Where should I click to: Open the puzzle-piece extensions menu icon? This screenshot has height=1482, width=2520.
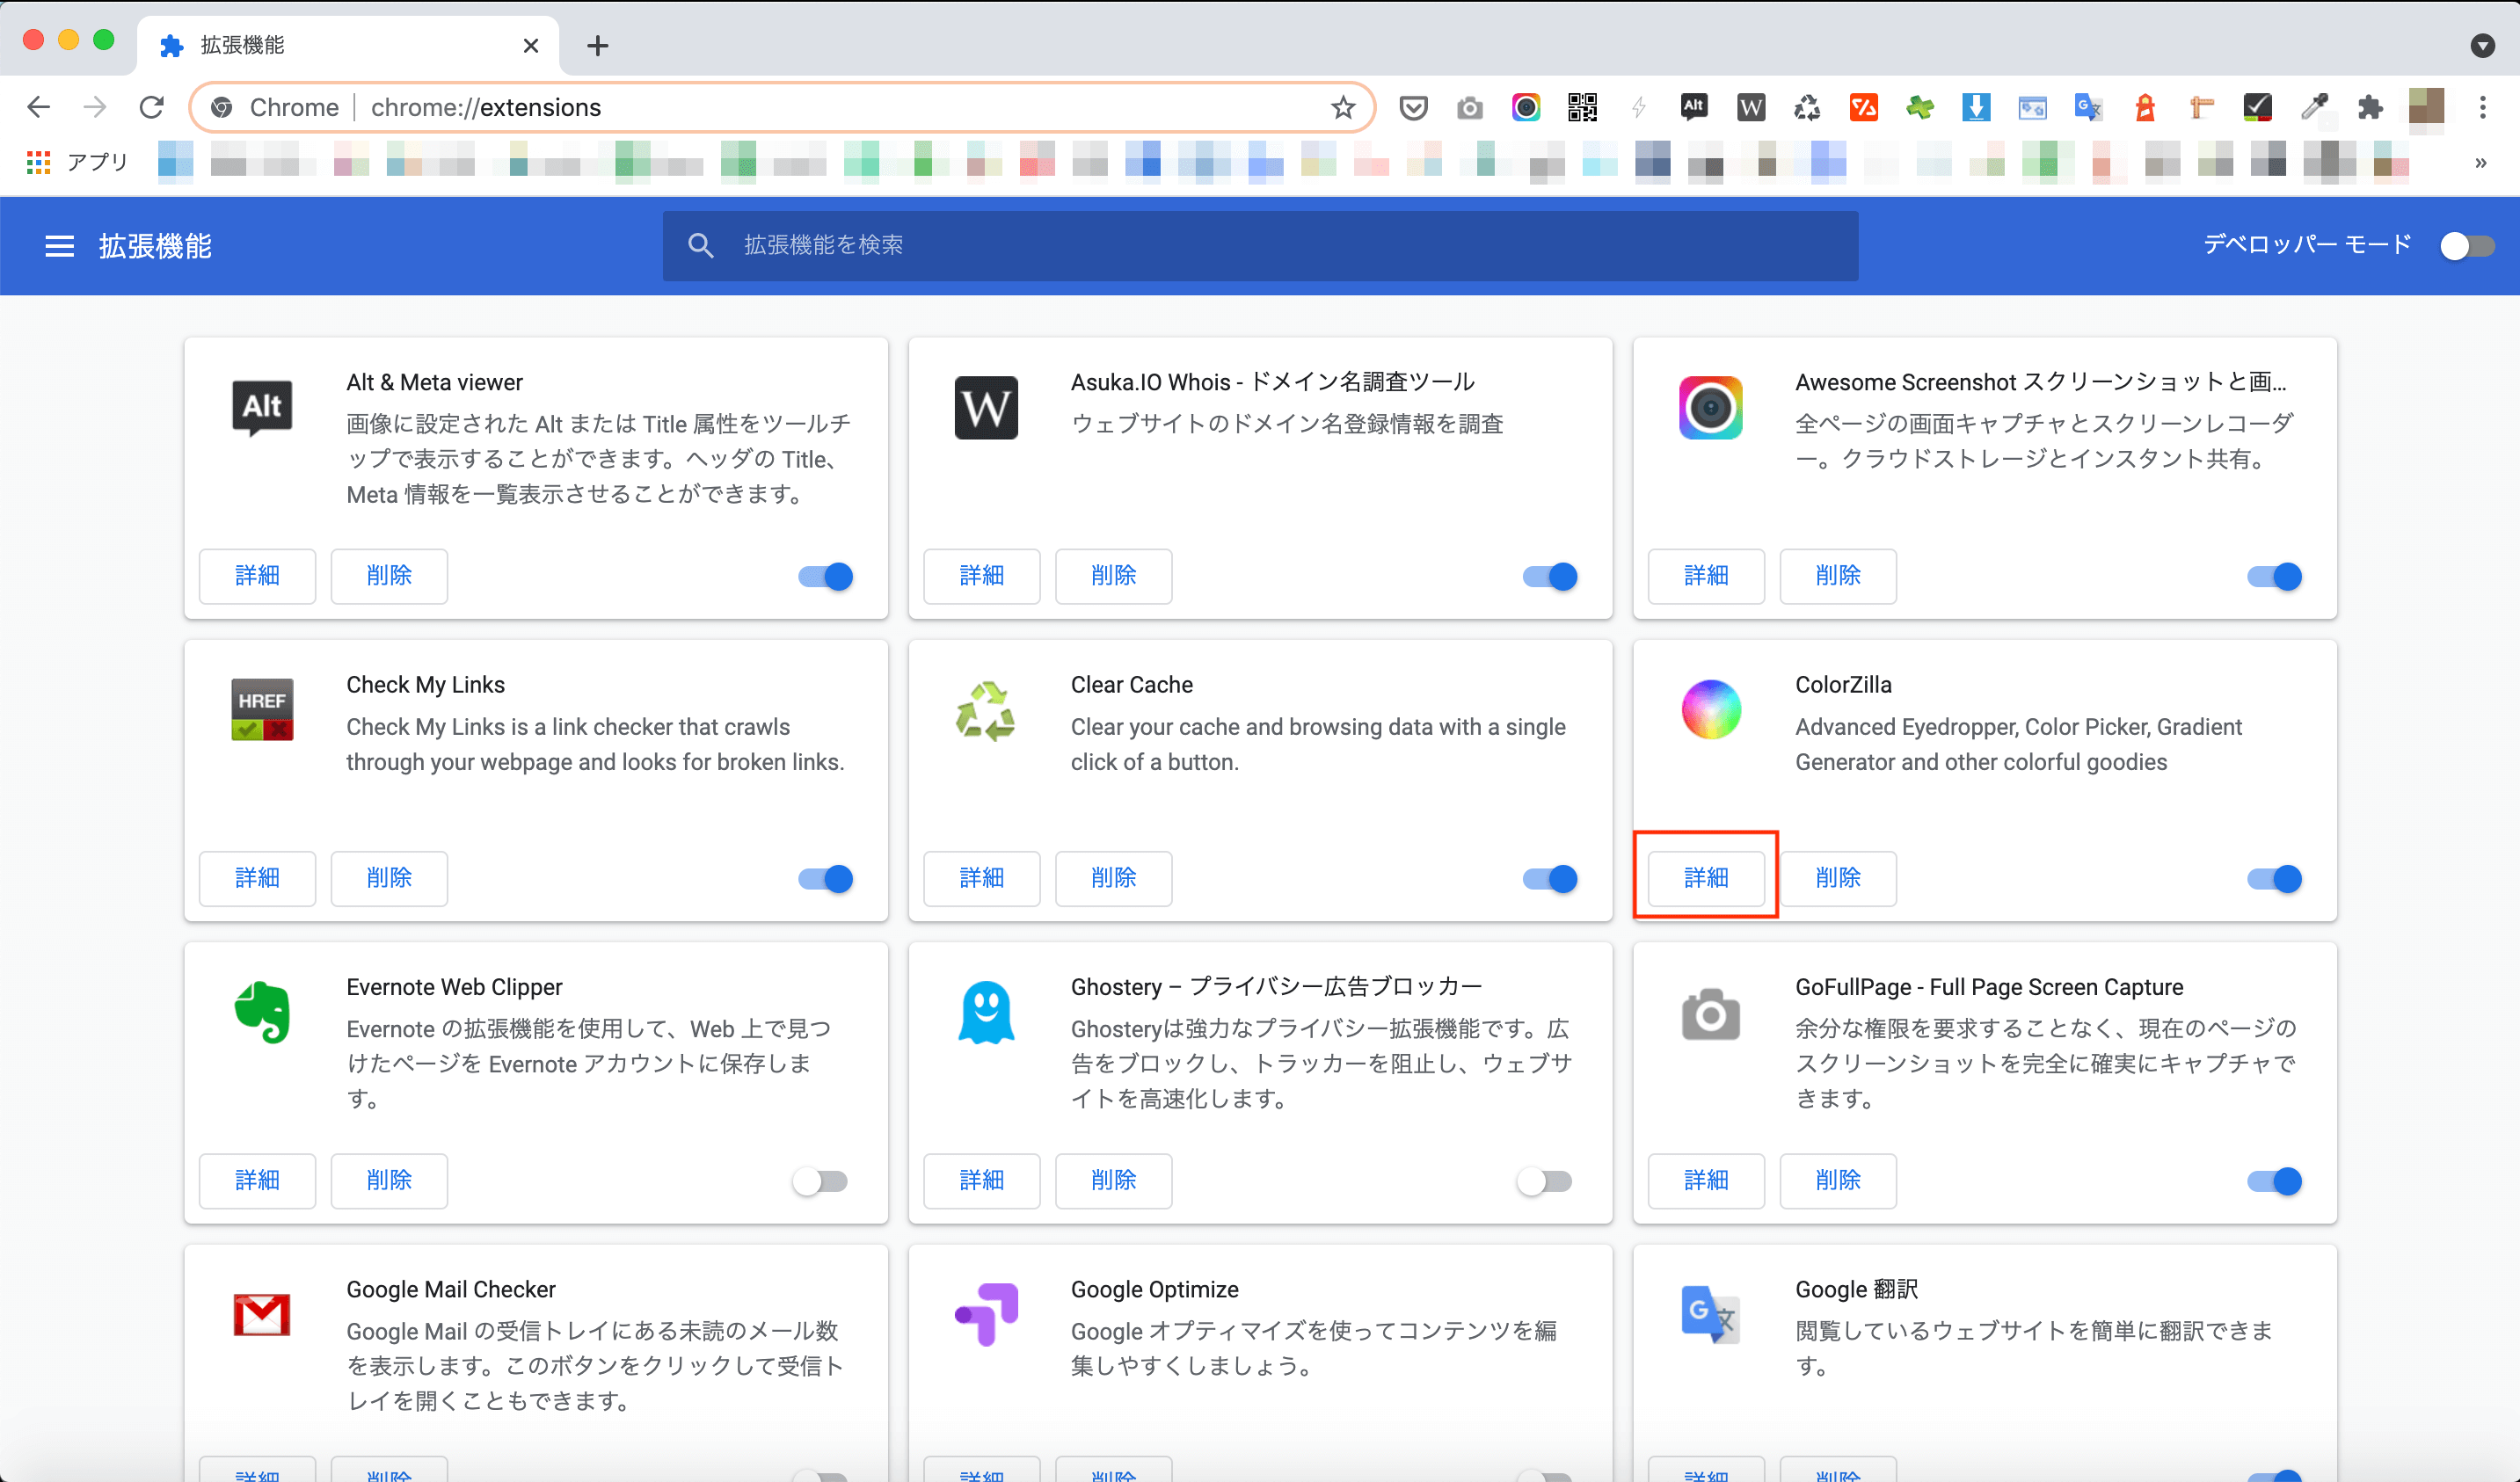[2370, 107]
